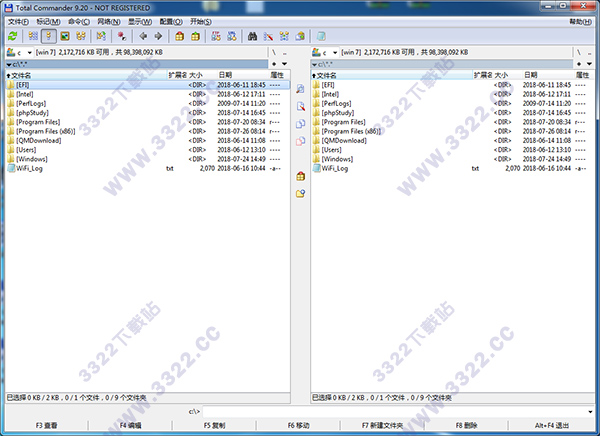The height and width of the screenshot is (436, 600).
Task: Enable thumbnail view picture icon
Action: point(65,36)
